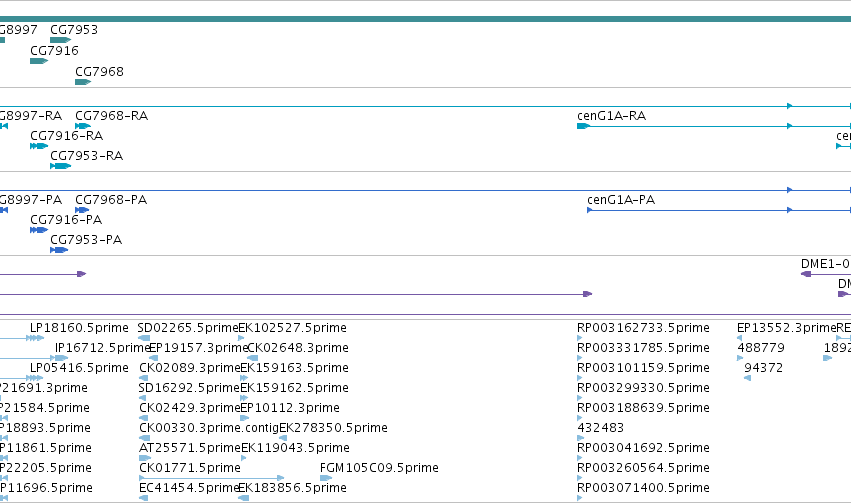Click the cenG1A-PA label
851x503 pixels.
click(621, 200)
